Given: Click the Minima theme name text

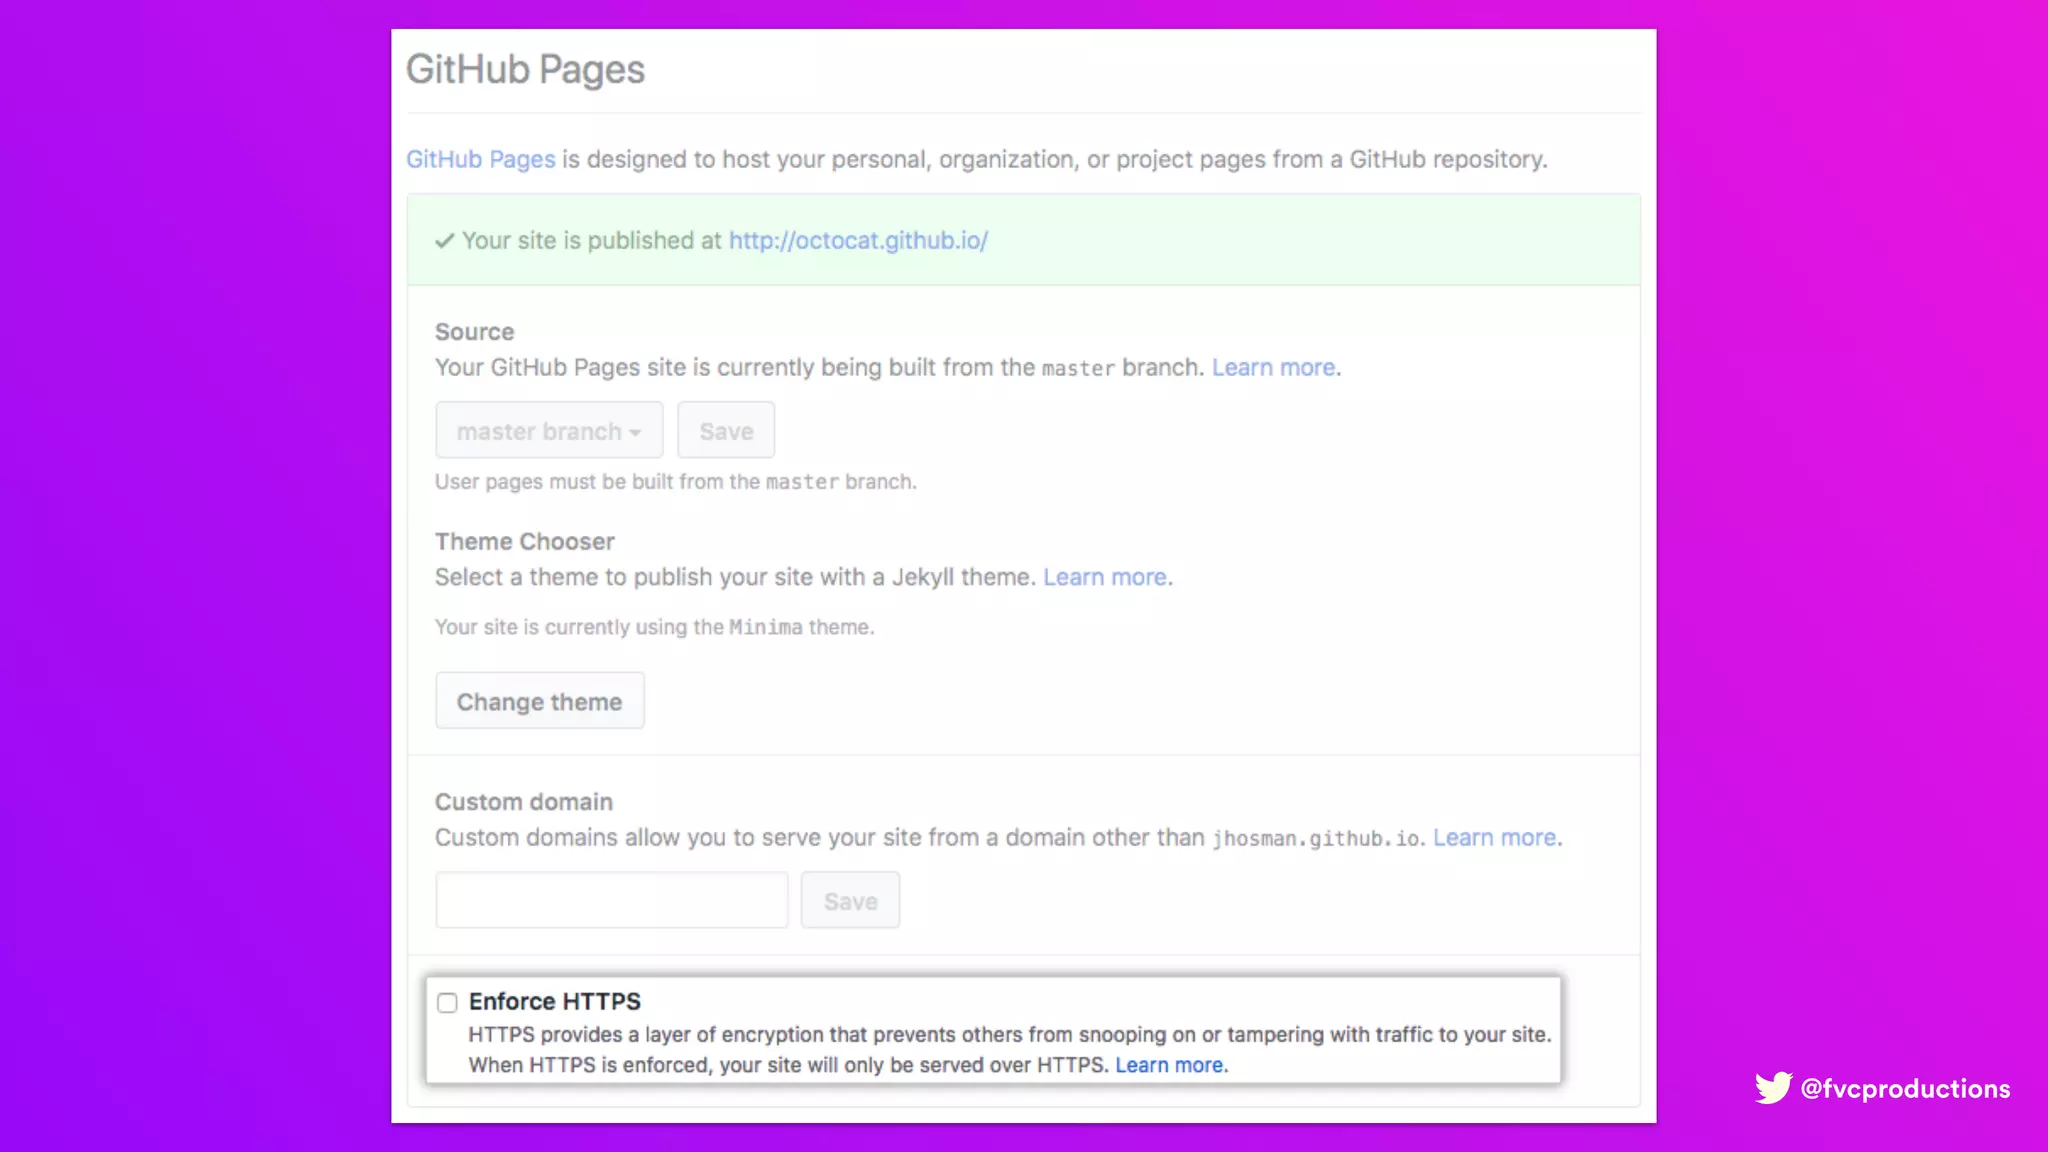Looking at the screenshot, I should (x=765, y=628).
